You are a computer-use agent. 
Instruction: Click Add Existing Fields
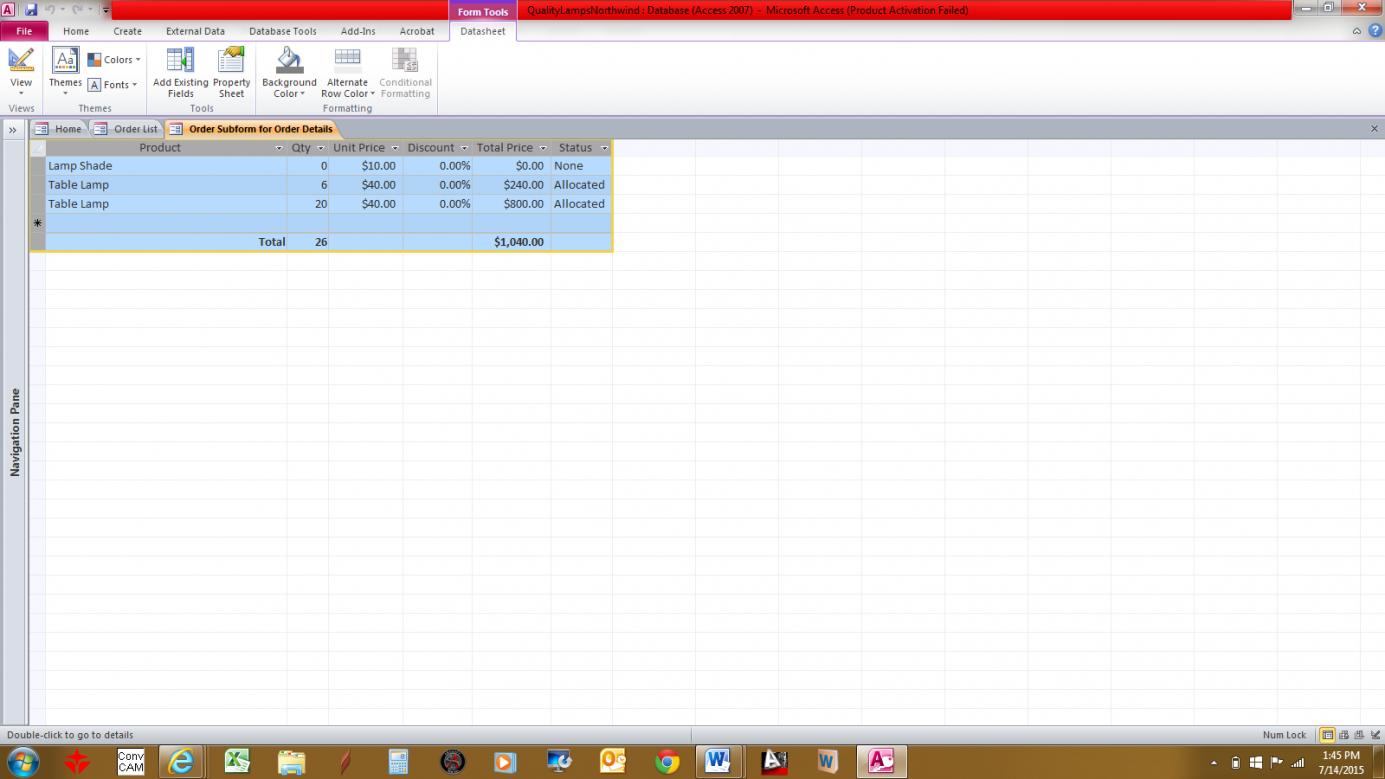click(181, 73)
